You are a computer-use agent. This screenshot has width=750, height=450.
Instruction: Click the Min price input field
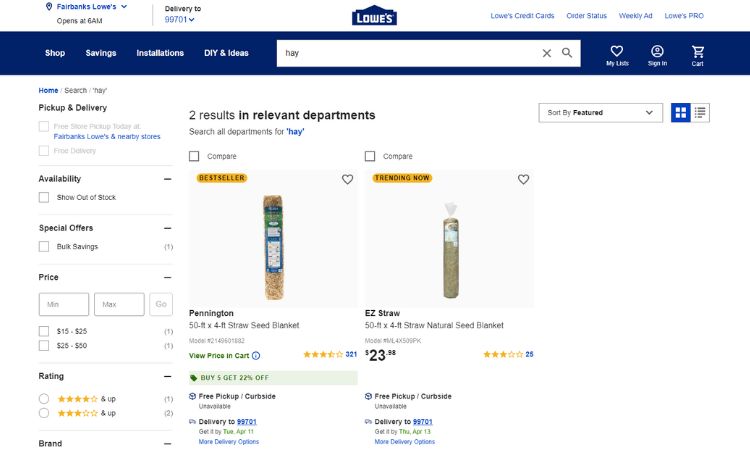coord(64,304)
